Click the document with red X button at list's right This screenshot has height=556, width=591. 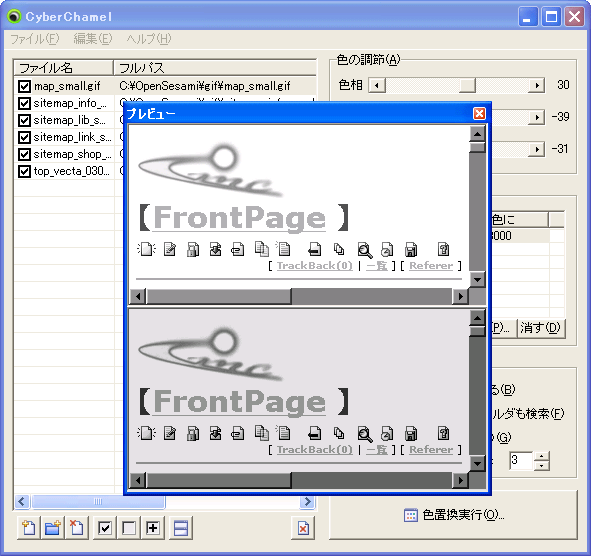click(303, 528)
